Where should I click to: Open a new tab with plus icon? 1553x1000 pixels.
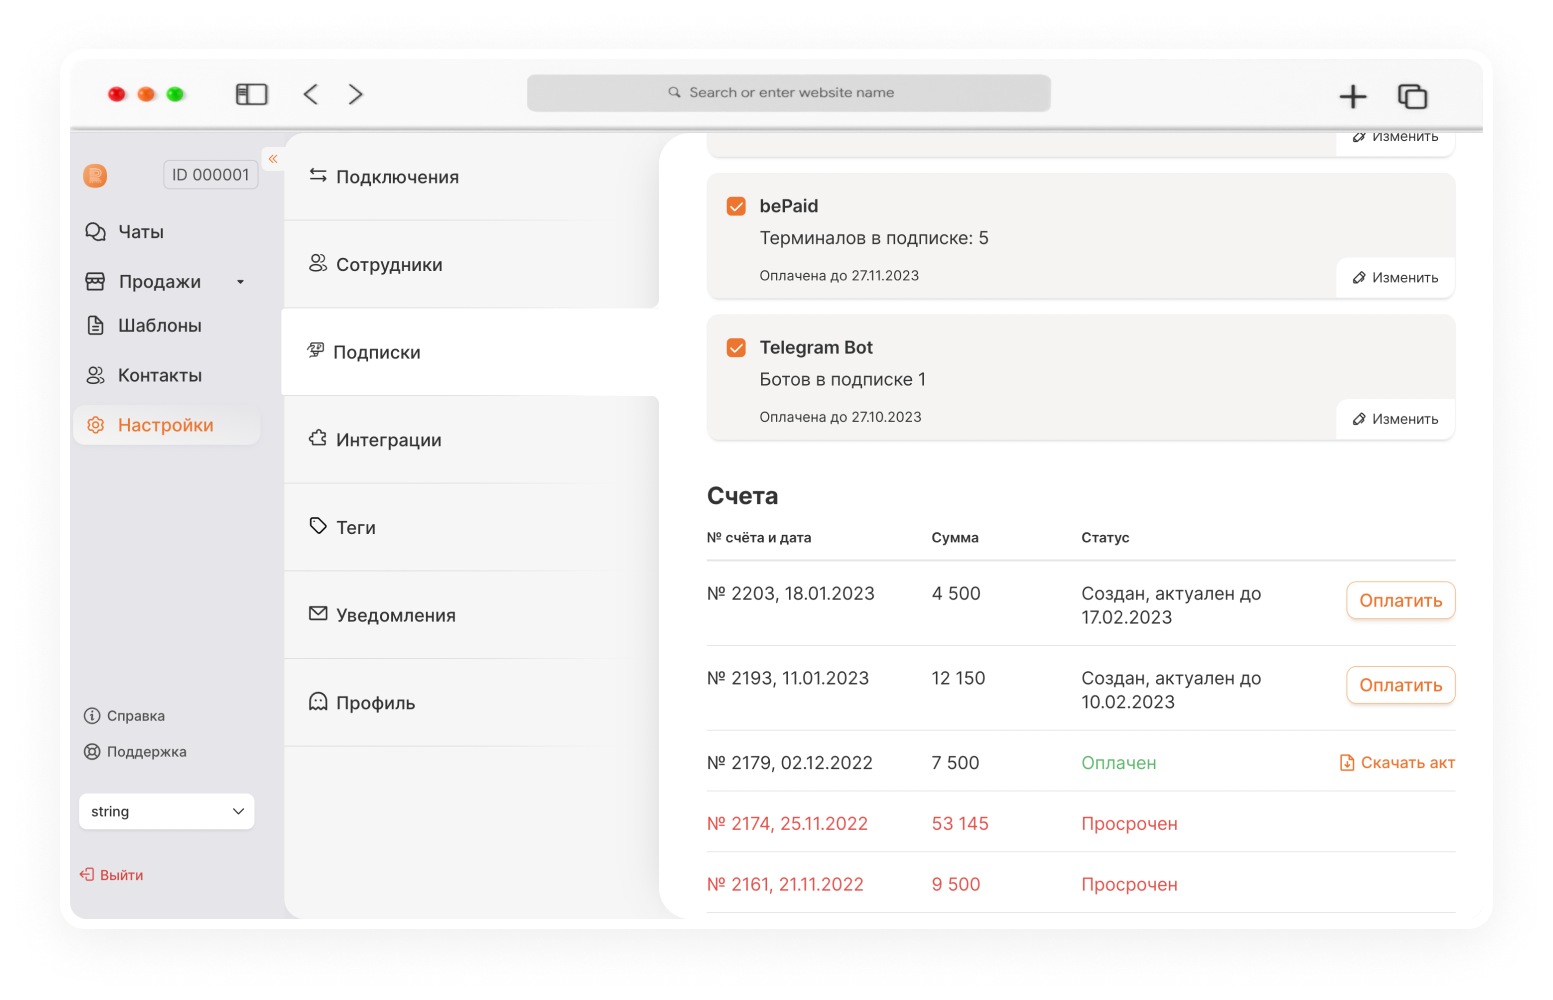[x=1353, y=96]
